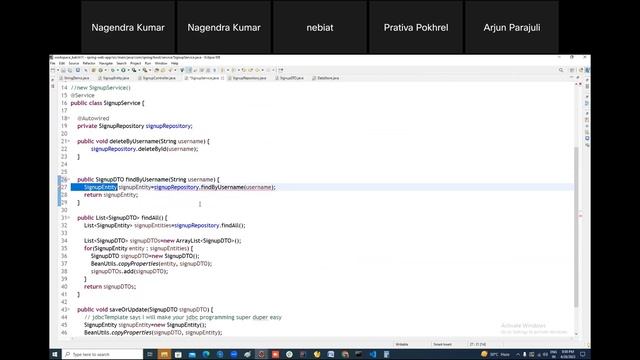Click the Save All toolbar icon
Image resolution: width=640 pixels, height=360 pixels.
(69, 70)
